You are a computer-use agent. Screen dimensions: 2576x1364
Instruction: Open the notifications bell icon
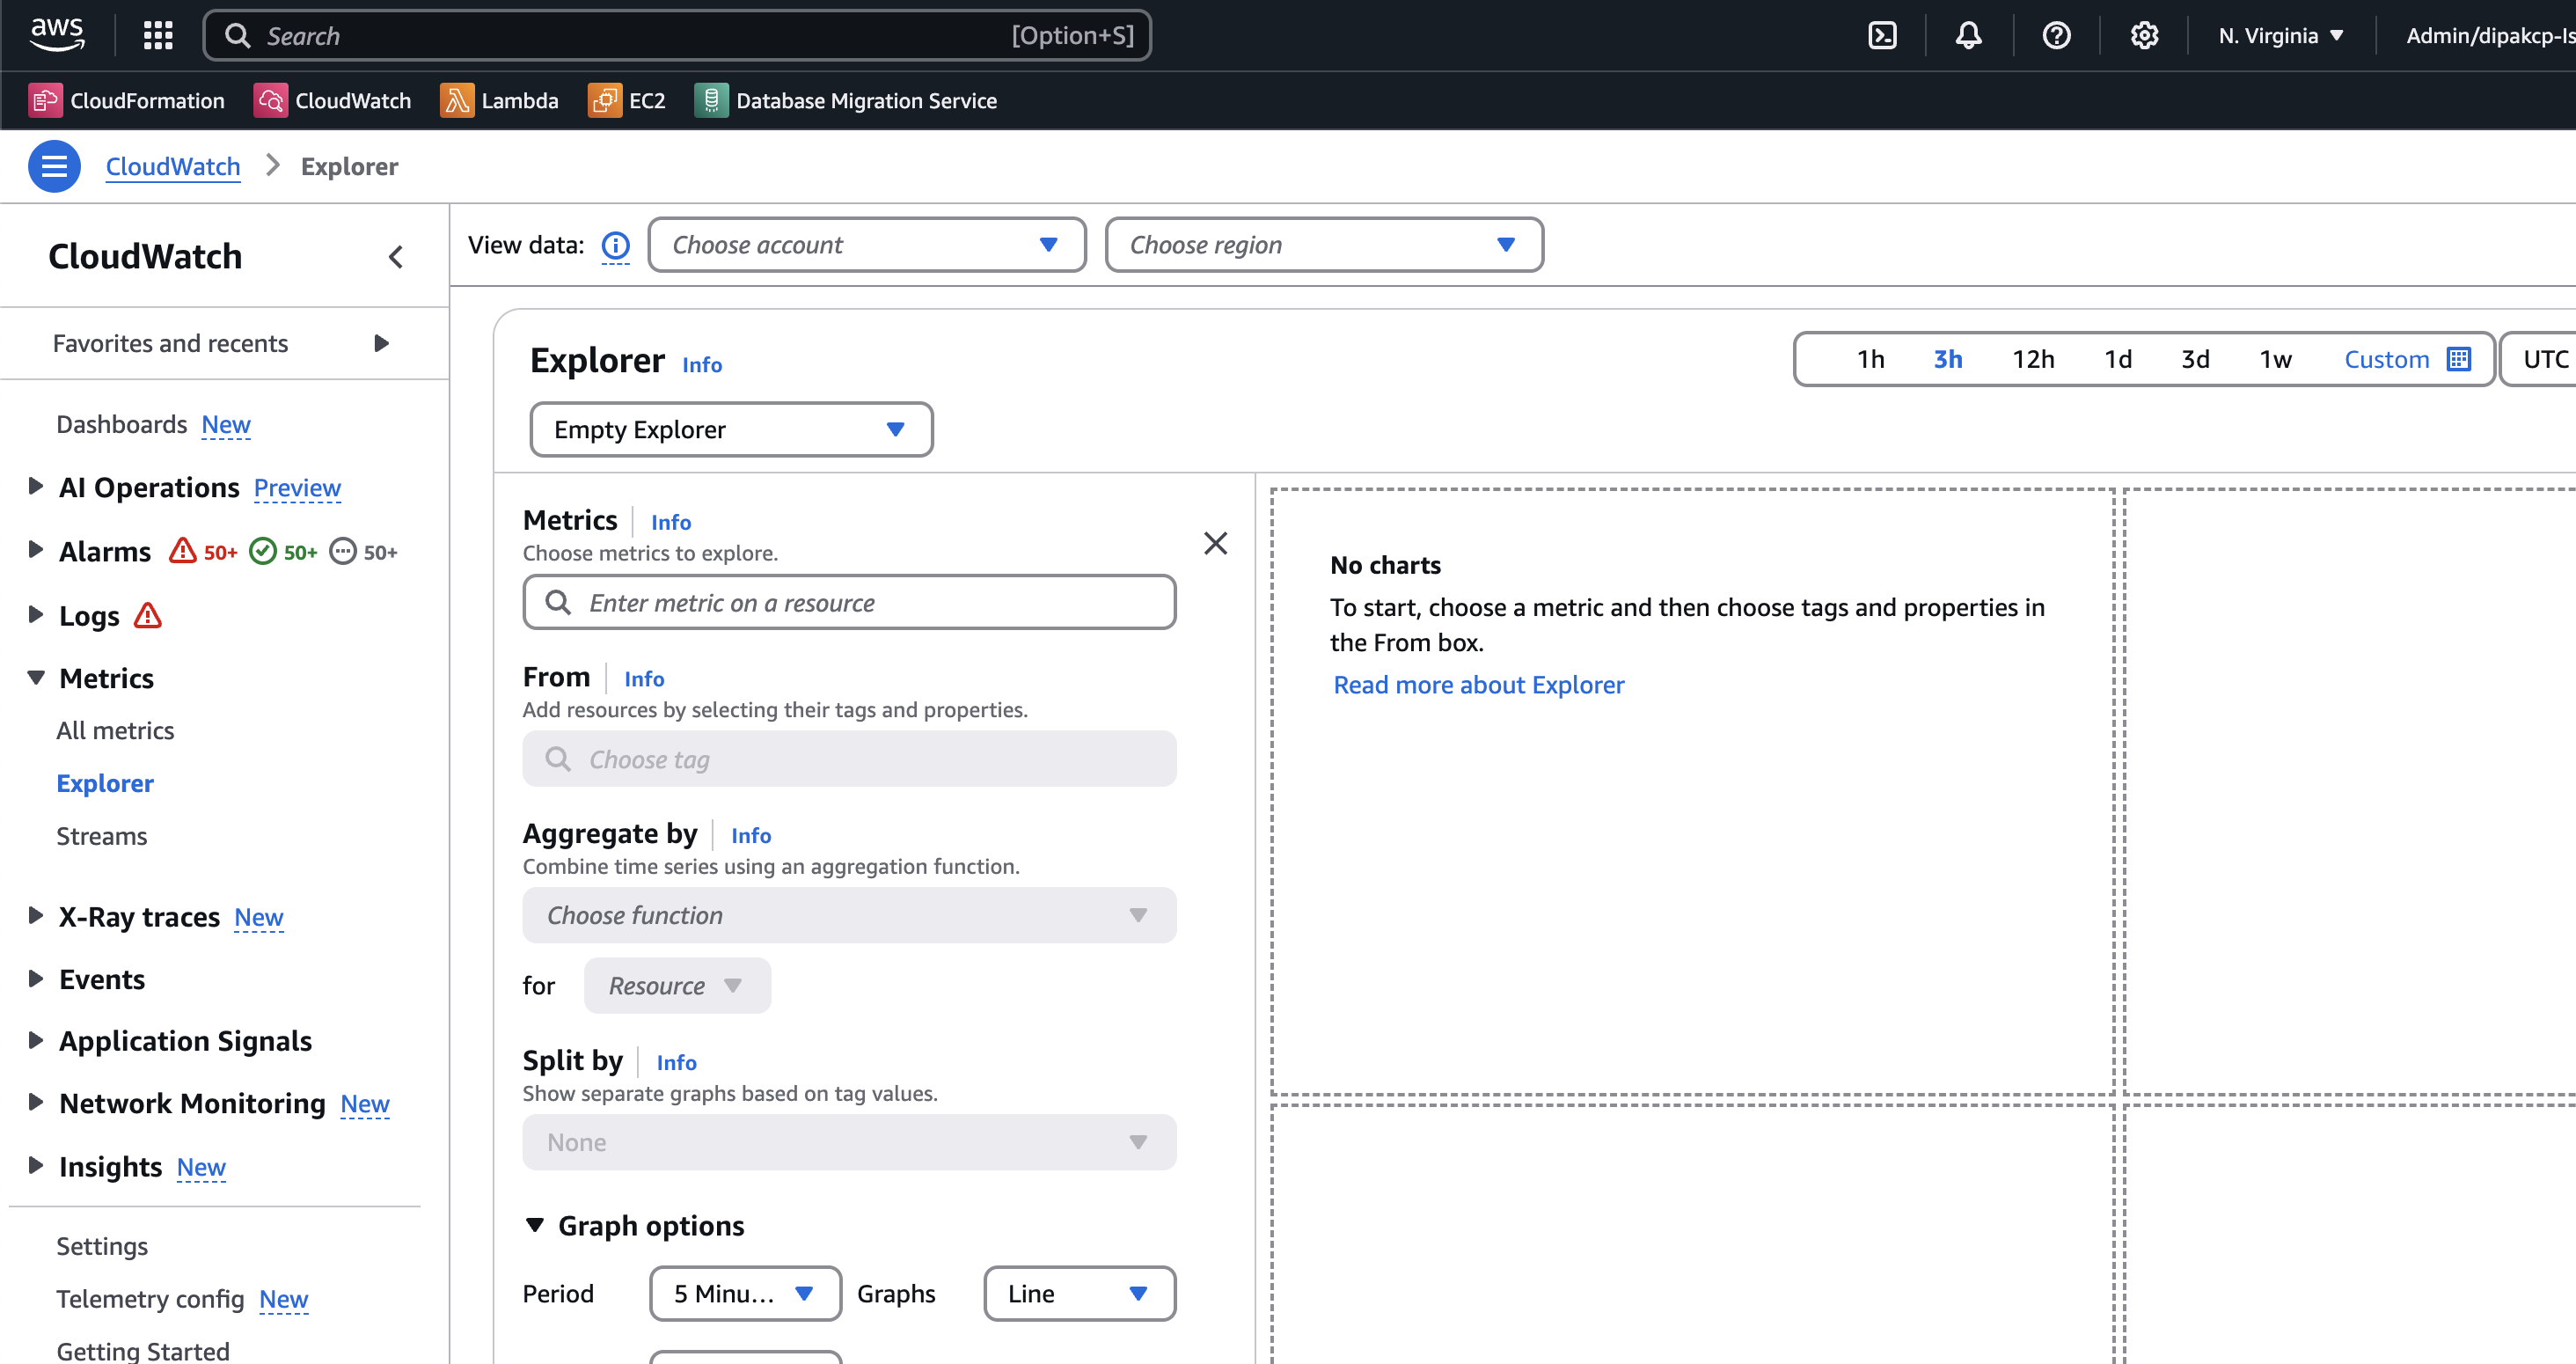pos(1968,36)
